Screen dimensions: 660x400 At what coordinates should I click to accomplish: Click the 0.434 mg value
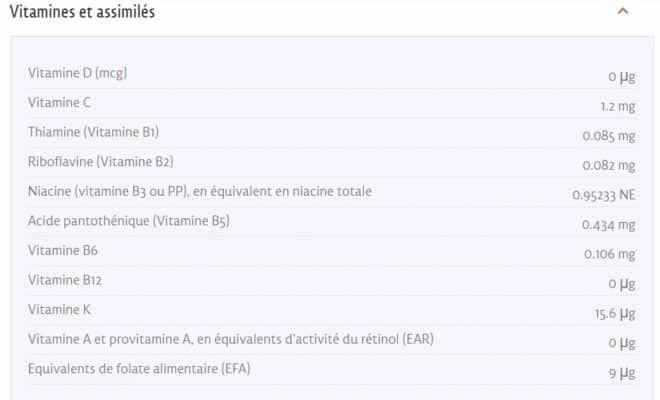point(609,225)
